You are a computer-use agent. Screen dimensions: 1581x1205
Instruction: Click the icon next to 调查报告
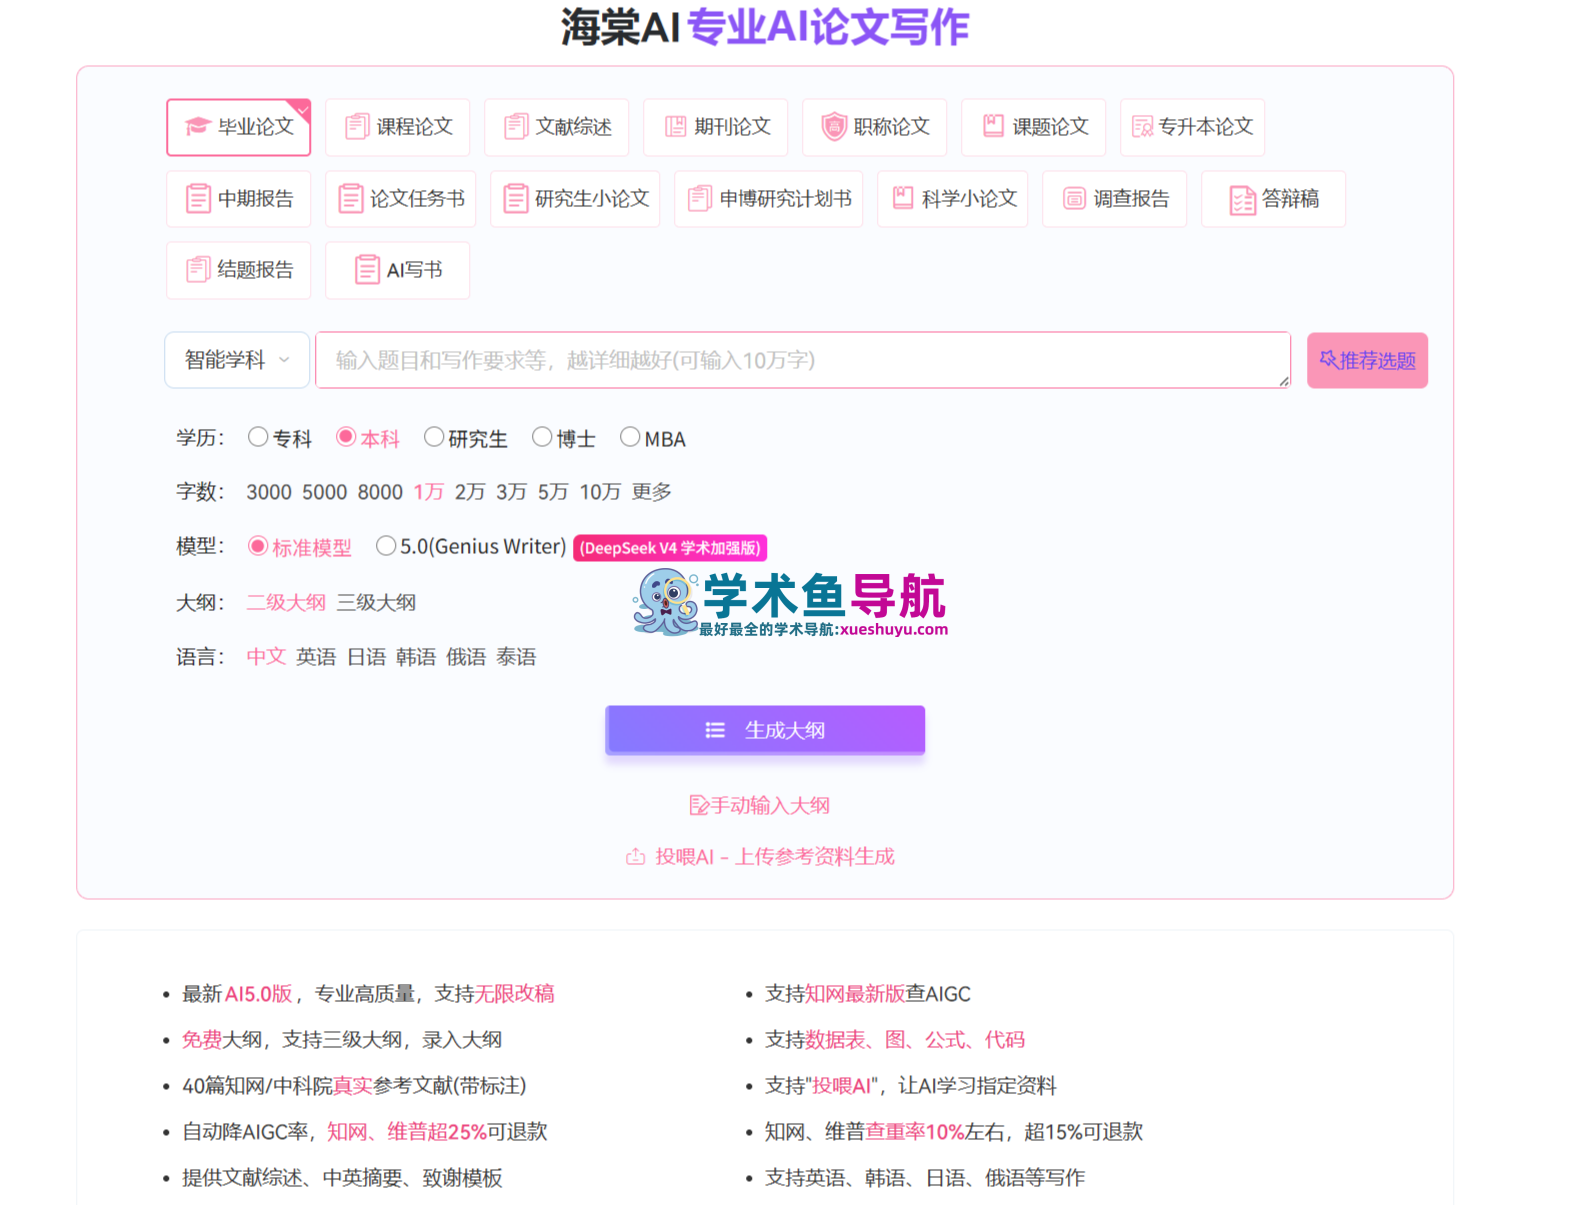tap(1074, 198)
